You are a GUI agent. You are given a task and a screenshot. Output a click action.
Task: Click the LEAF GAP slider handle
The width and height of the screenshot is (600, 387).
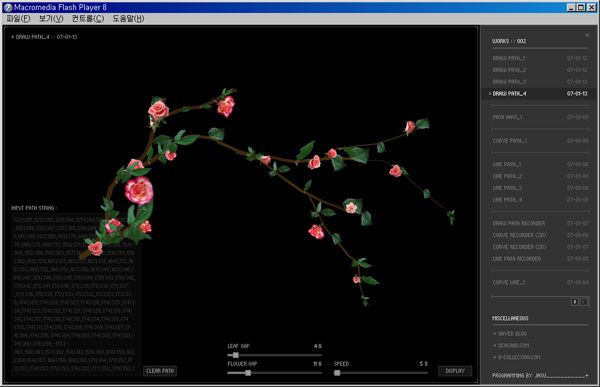tap(235, 355)
